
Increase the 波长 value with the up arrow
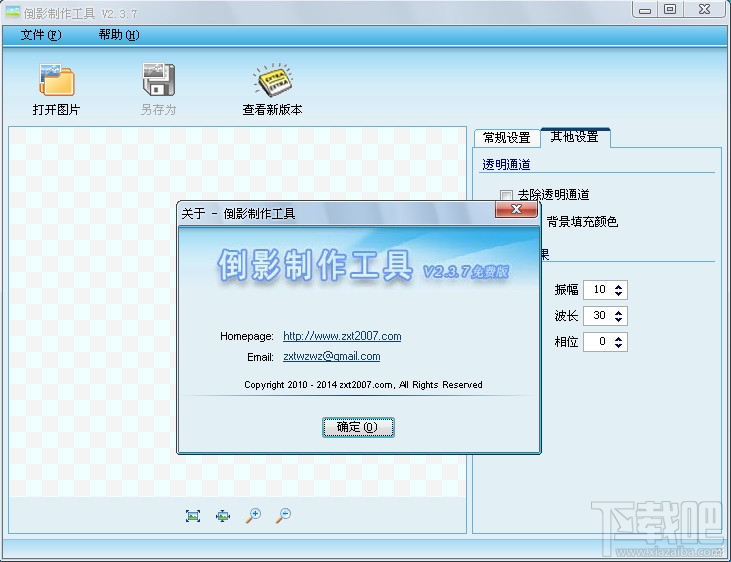(x=619, y=312)
